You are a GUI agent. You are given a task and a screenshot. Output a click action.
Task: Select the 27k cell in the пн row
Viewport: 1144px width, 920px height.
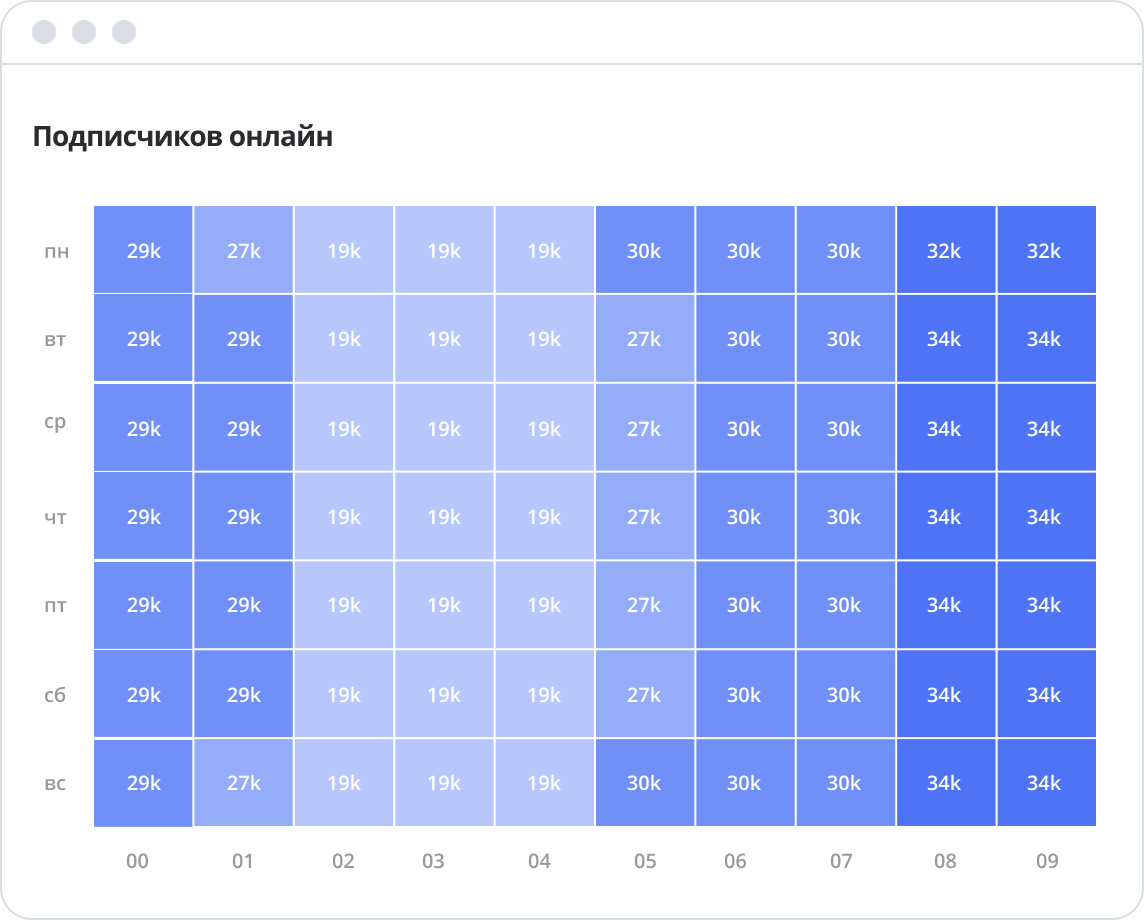[244, 250]
